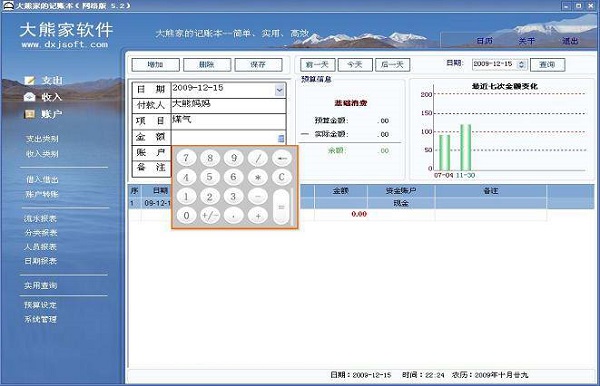The width and height of the screenshot is (600, 386).
Task: Click the 删除 delete button
Action: coord(207,65)
